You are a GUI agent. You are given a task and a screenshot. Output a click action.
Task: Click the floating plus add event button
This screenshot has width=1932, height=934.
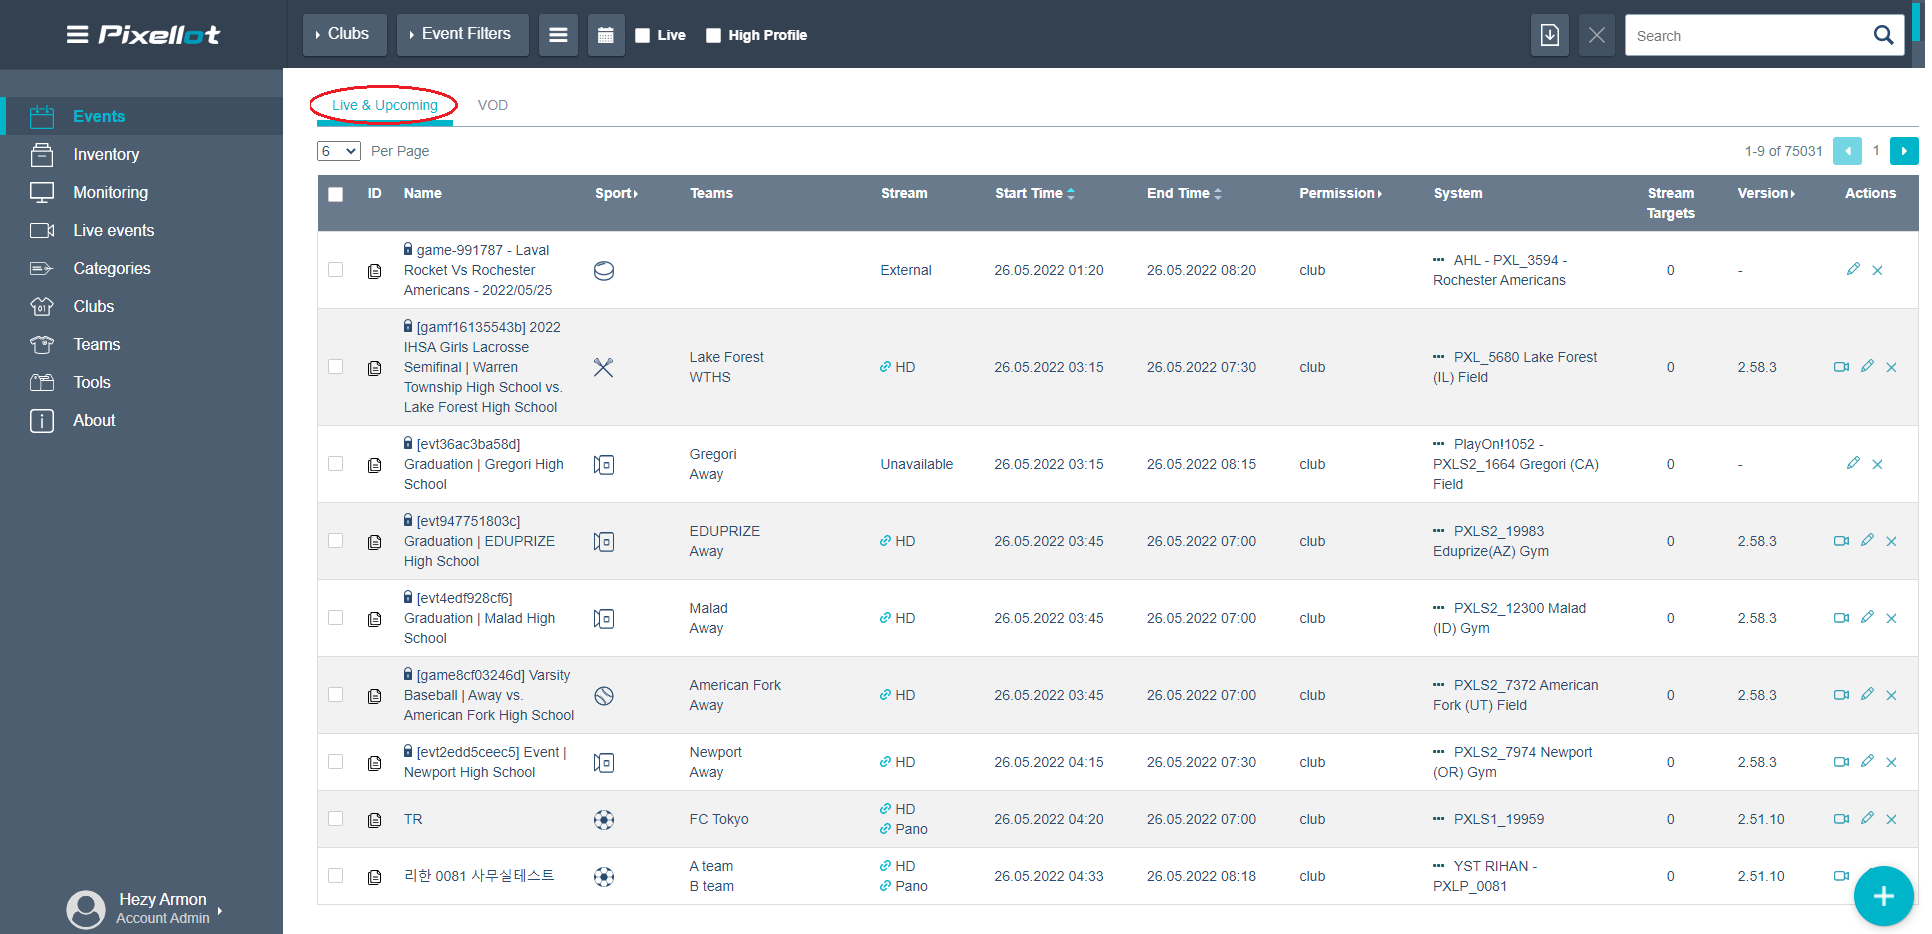(x=1883, y=896)
